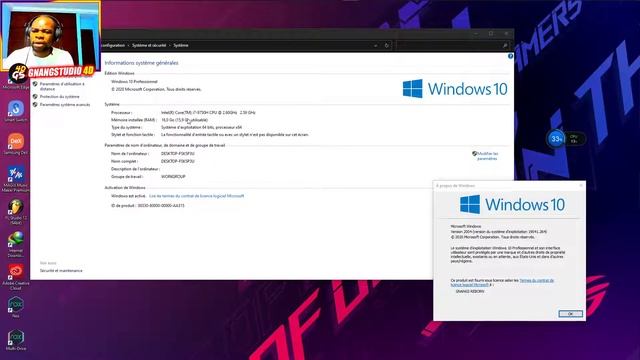640x360 pixels.
Task: Click the WORKGROUP value text
Action: tap(173, 177)
